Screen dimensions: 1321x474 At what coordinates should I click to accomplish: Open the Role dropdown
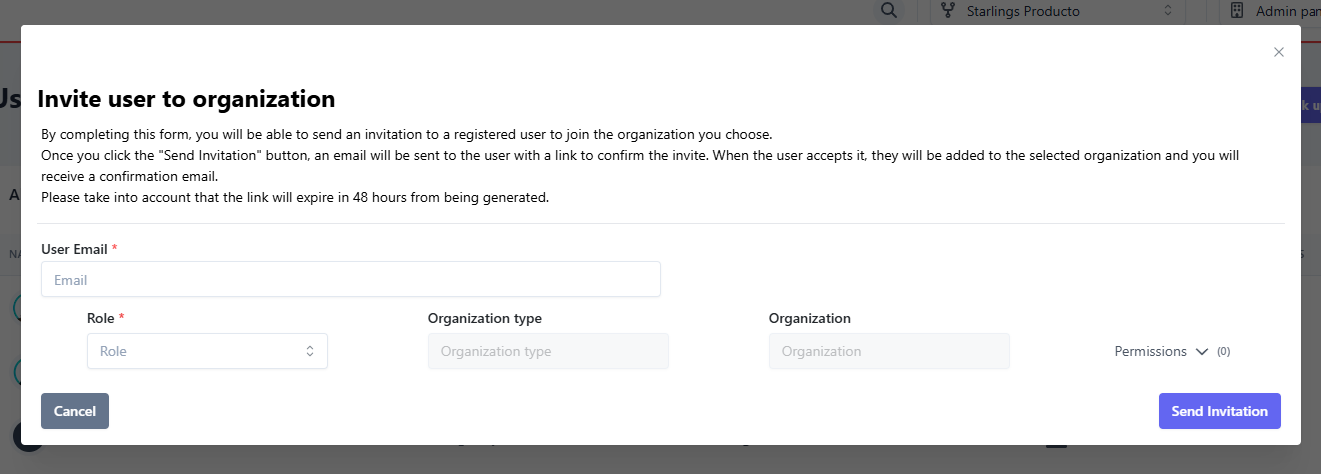tap(207, 351)
